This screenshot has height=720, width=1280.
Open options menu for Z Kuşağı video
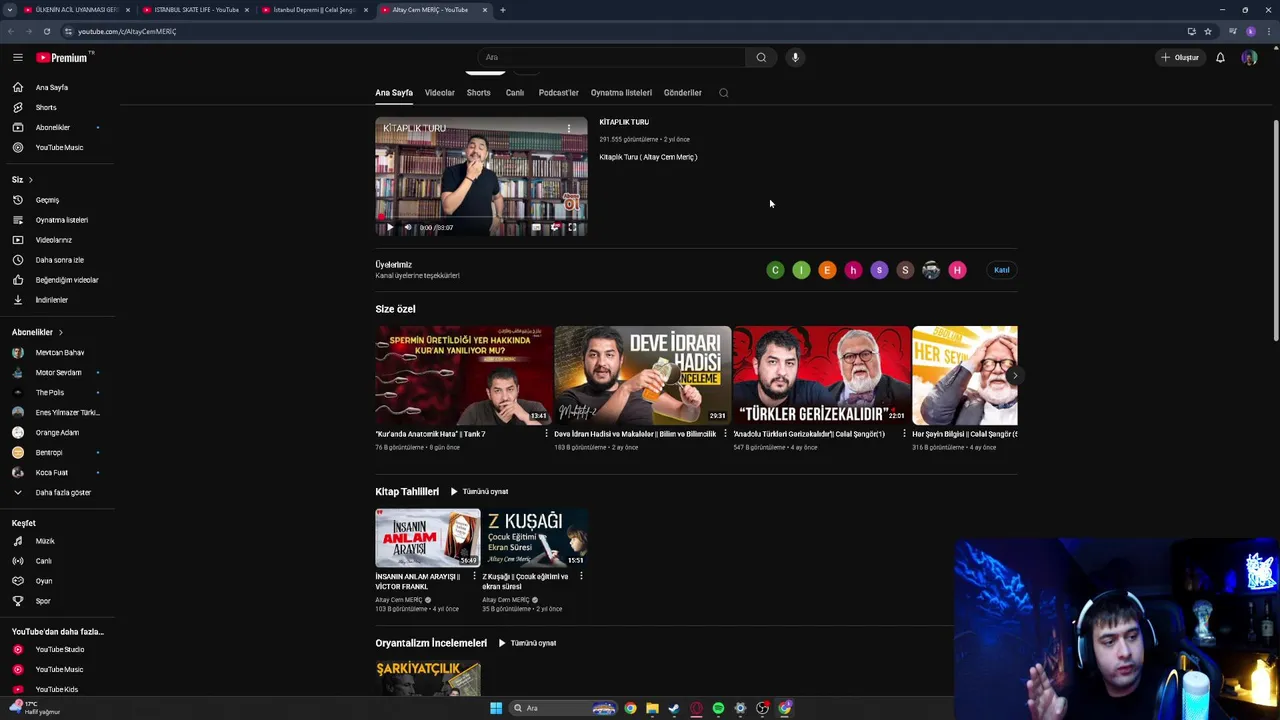(581, 576)
